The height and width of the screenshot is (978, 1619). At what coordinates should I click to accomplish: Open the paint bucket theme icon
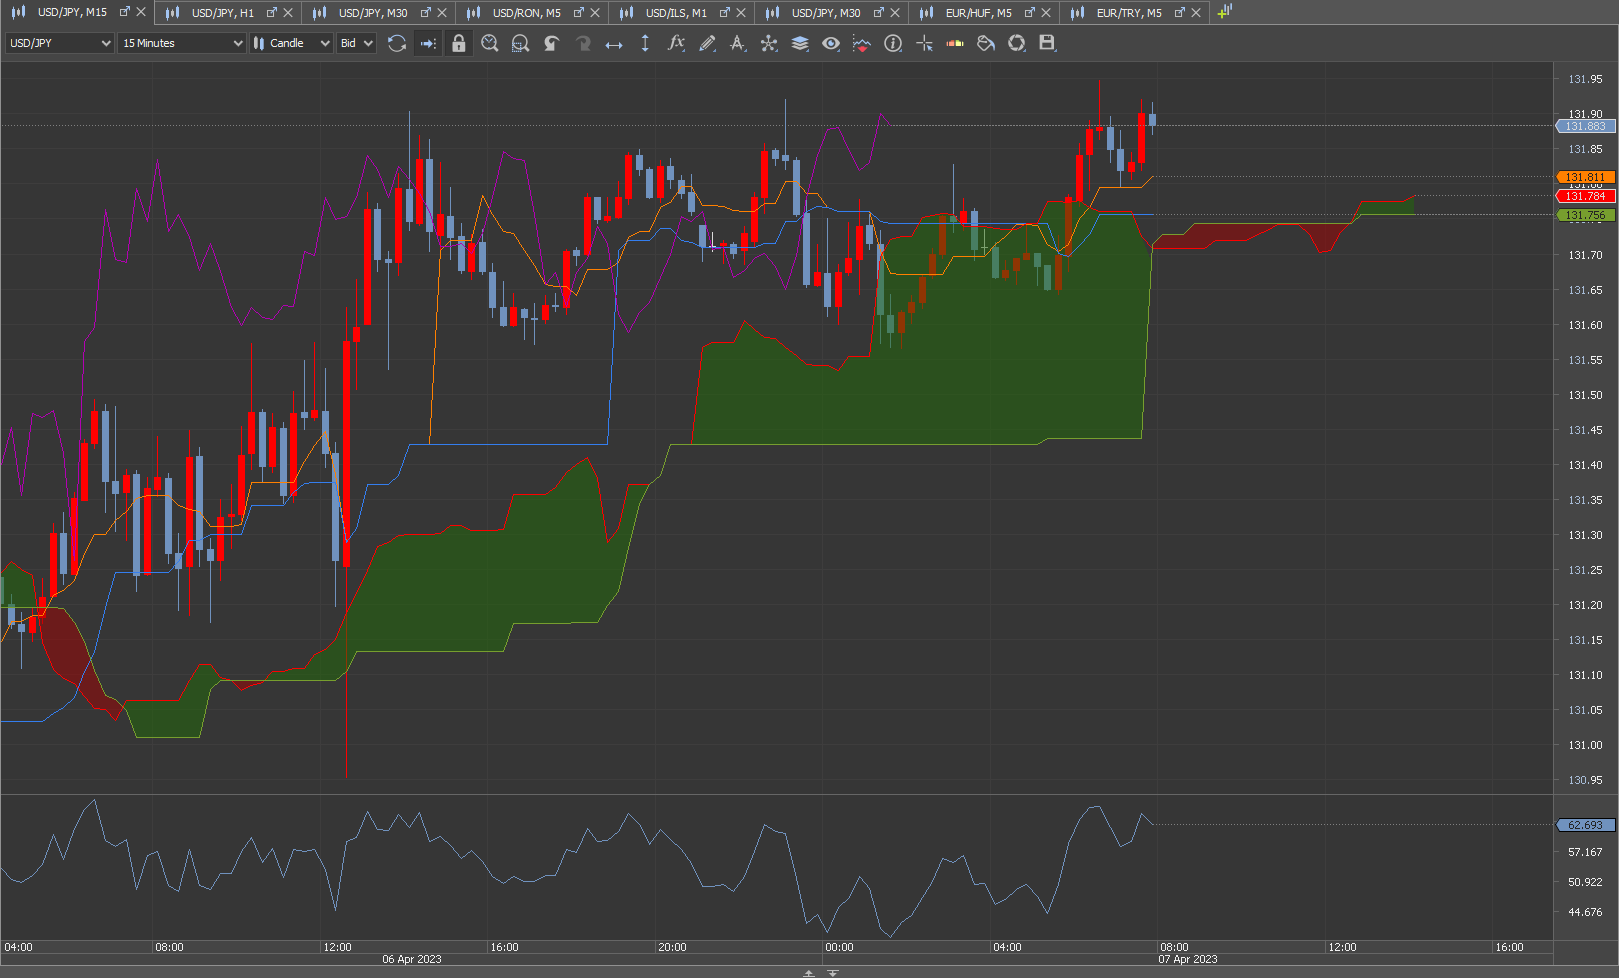pos(986,43)
